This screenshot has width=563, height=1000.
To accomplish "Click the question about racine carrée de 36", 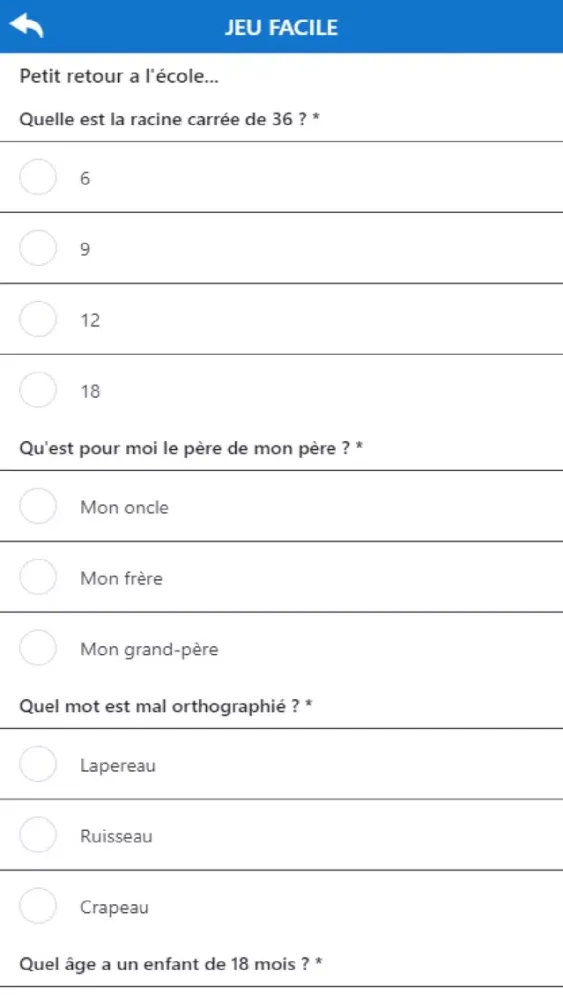I will (x=169, y=119).
